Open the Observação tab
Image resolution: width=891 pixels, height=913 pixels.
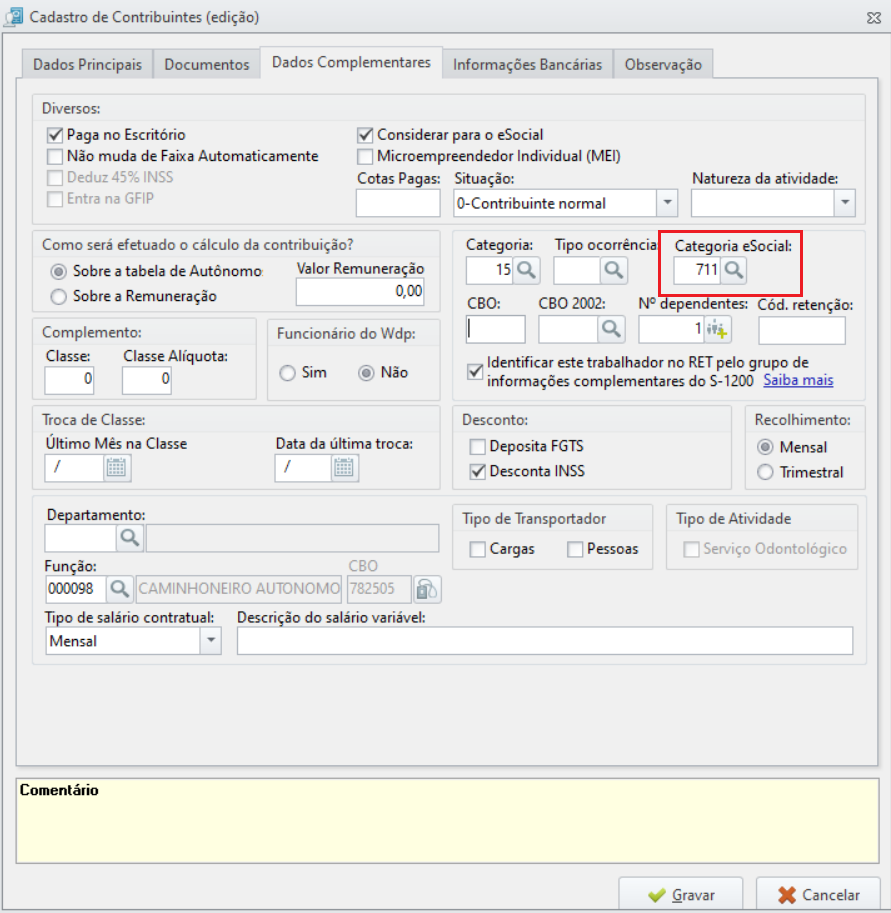663,64
